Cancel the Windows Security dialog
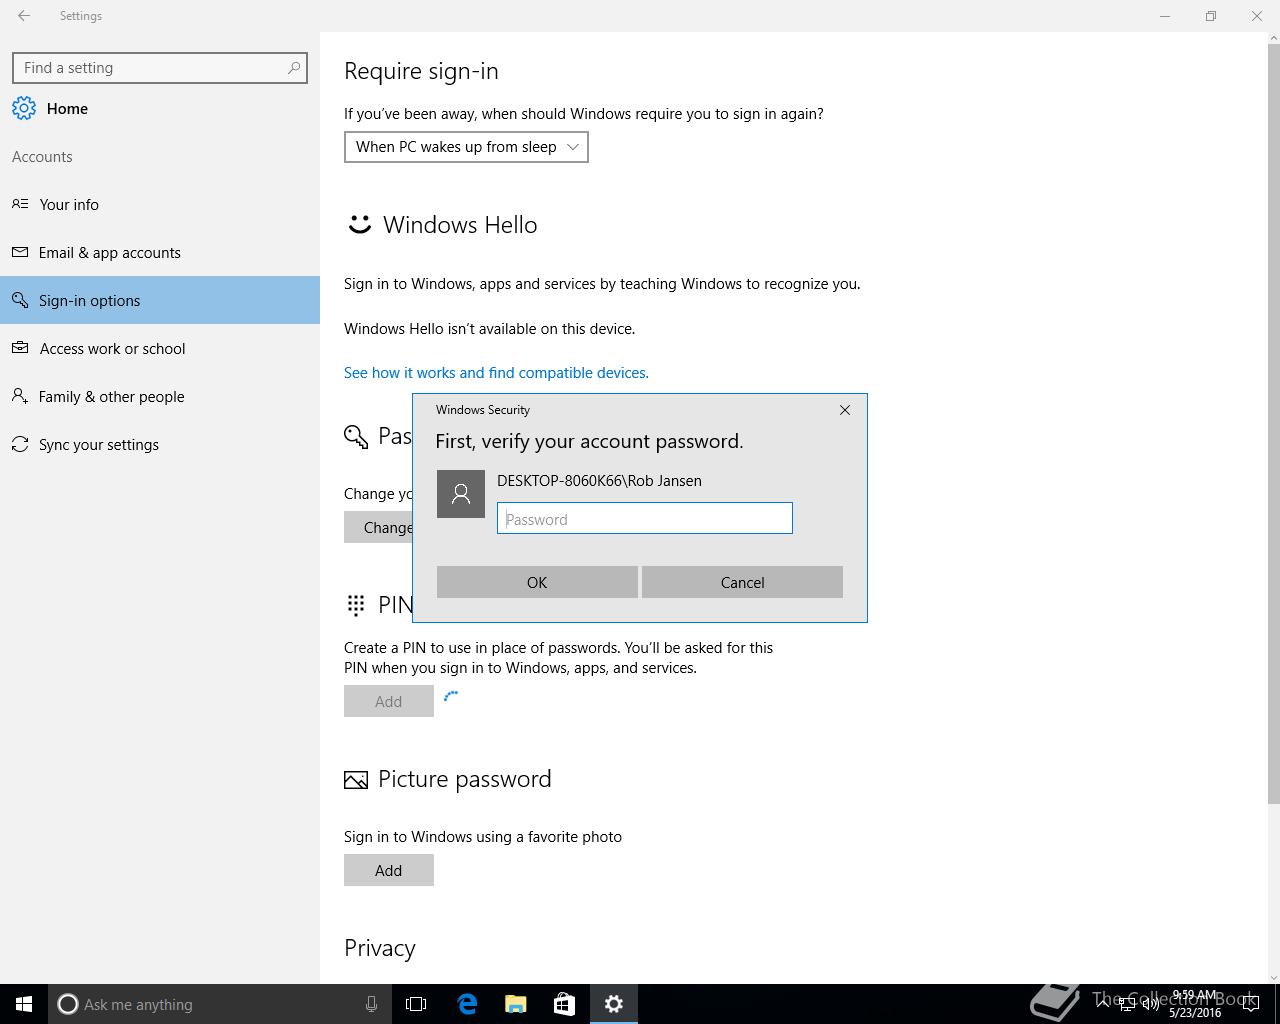The width and height of the screenshot is (1280, 1024). point(742,582)
